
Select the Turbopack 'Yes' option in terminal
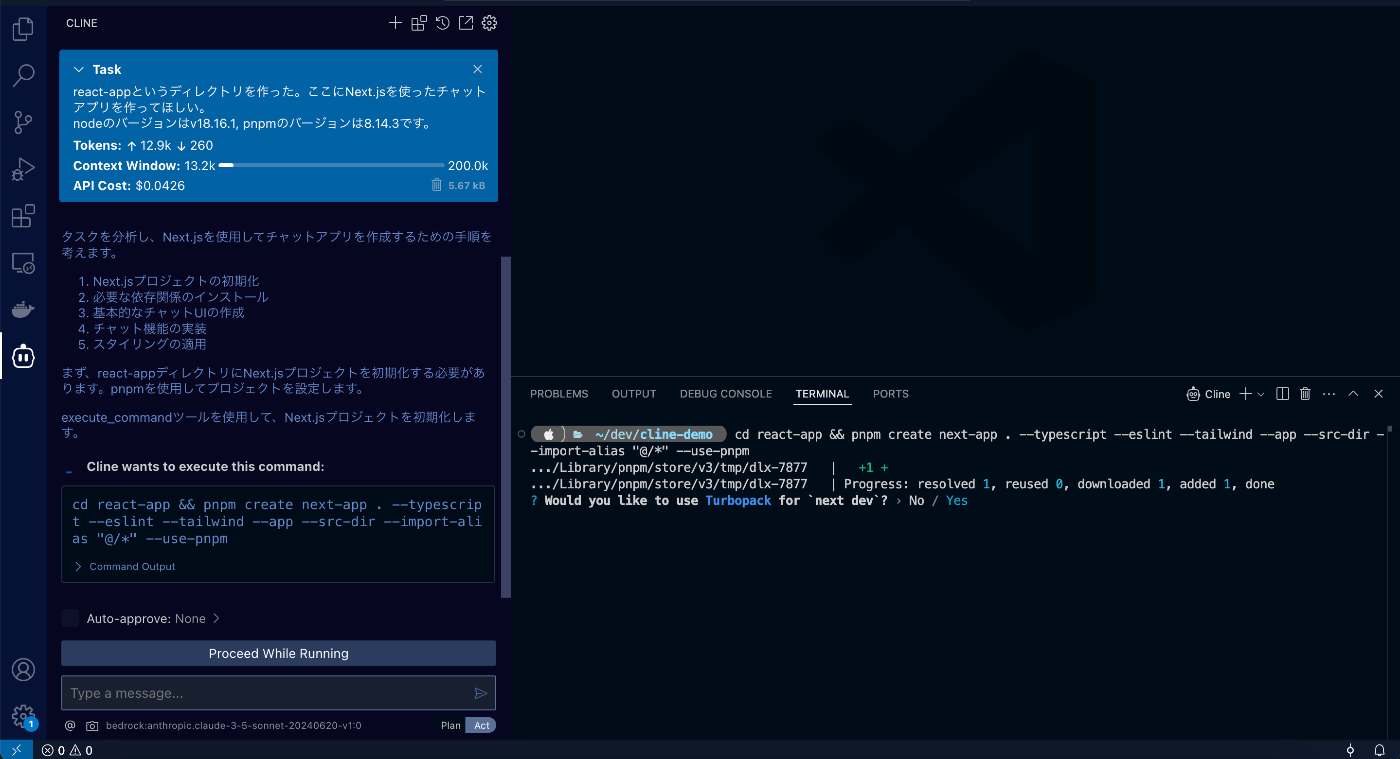coord(957,500)
